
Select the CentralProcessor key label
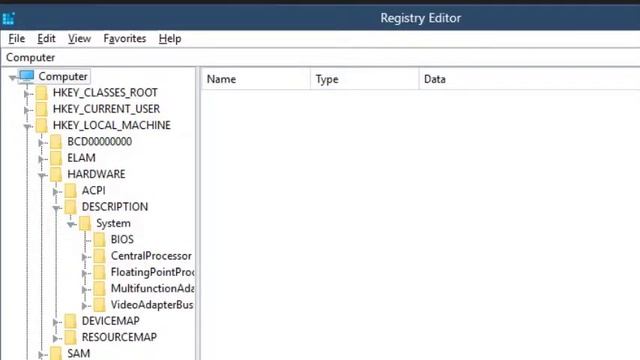(151, 256)
